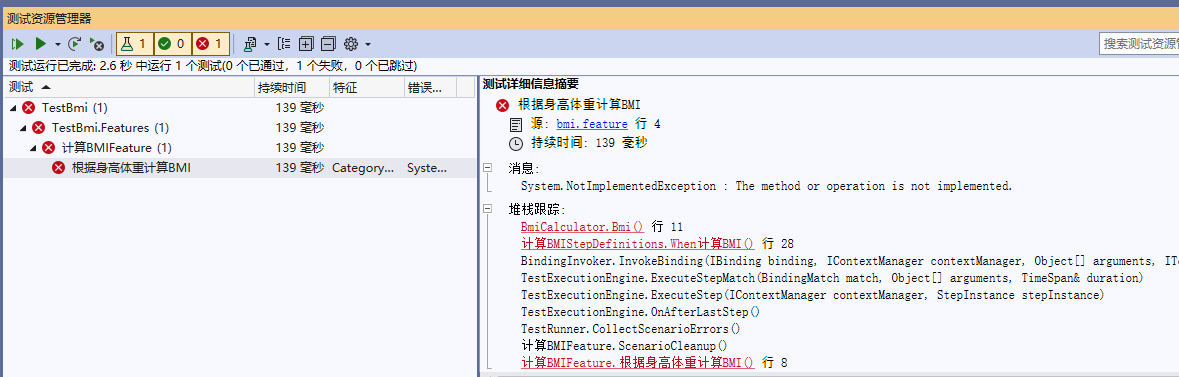Toggle the failed tests filter showing 1
Viewport: 1179px width, 377px height.
[211, 44]
